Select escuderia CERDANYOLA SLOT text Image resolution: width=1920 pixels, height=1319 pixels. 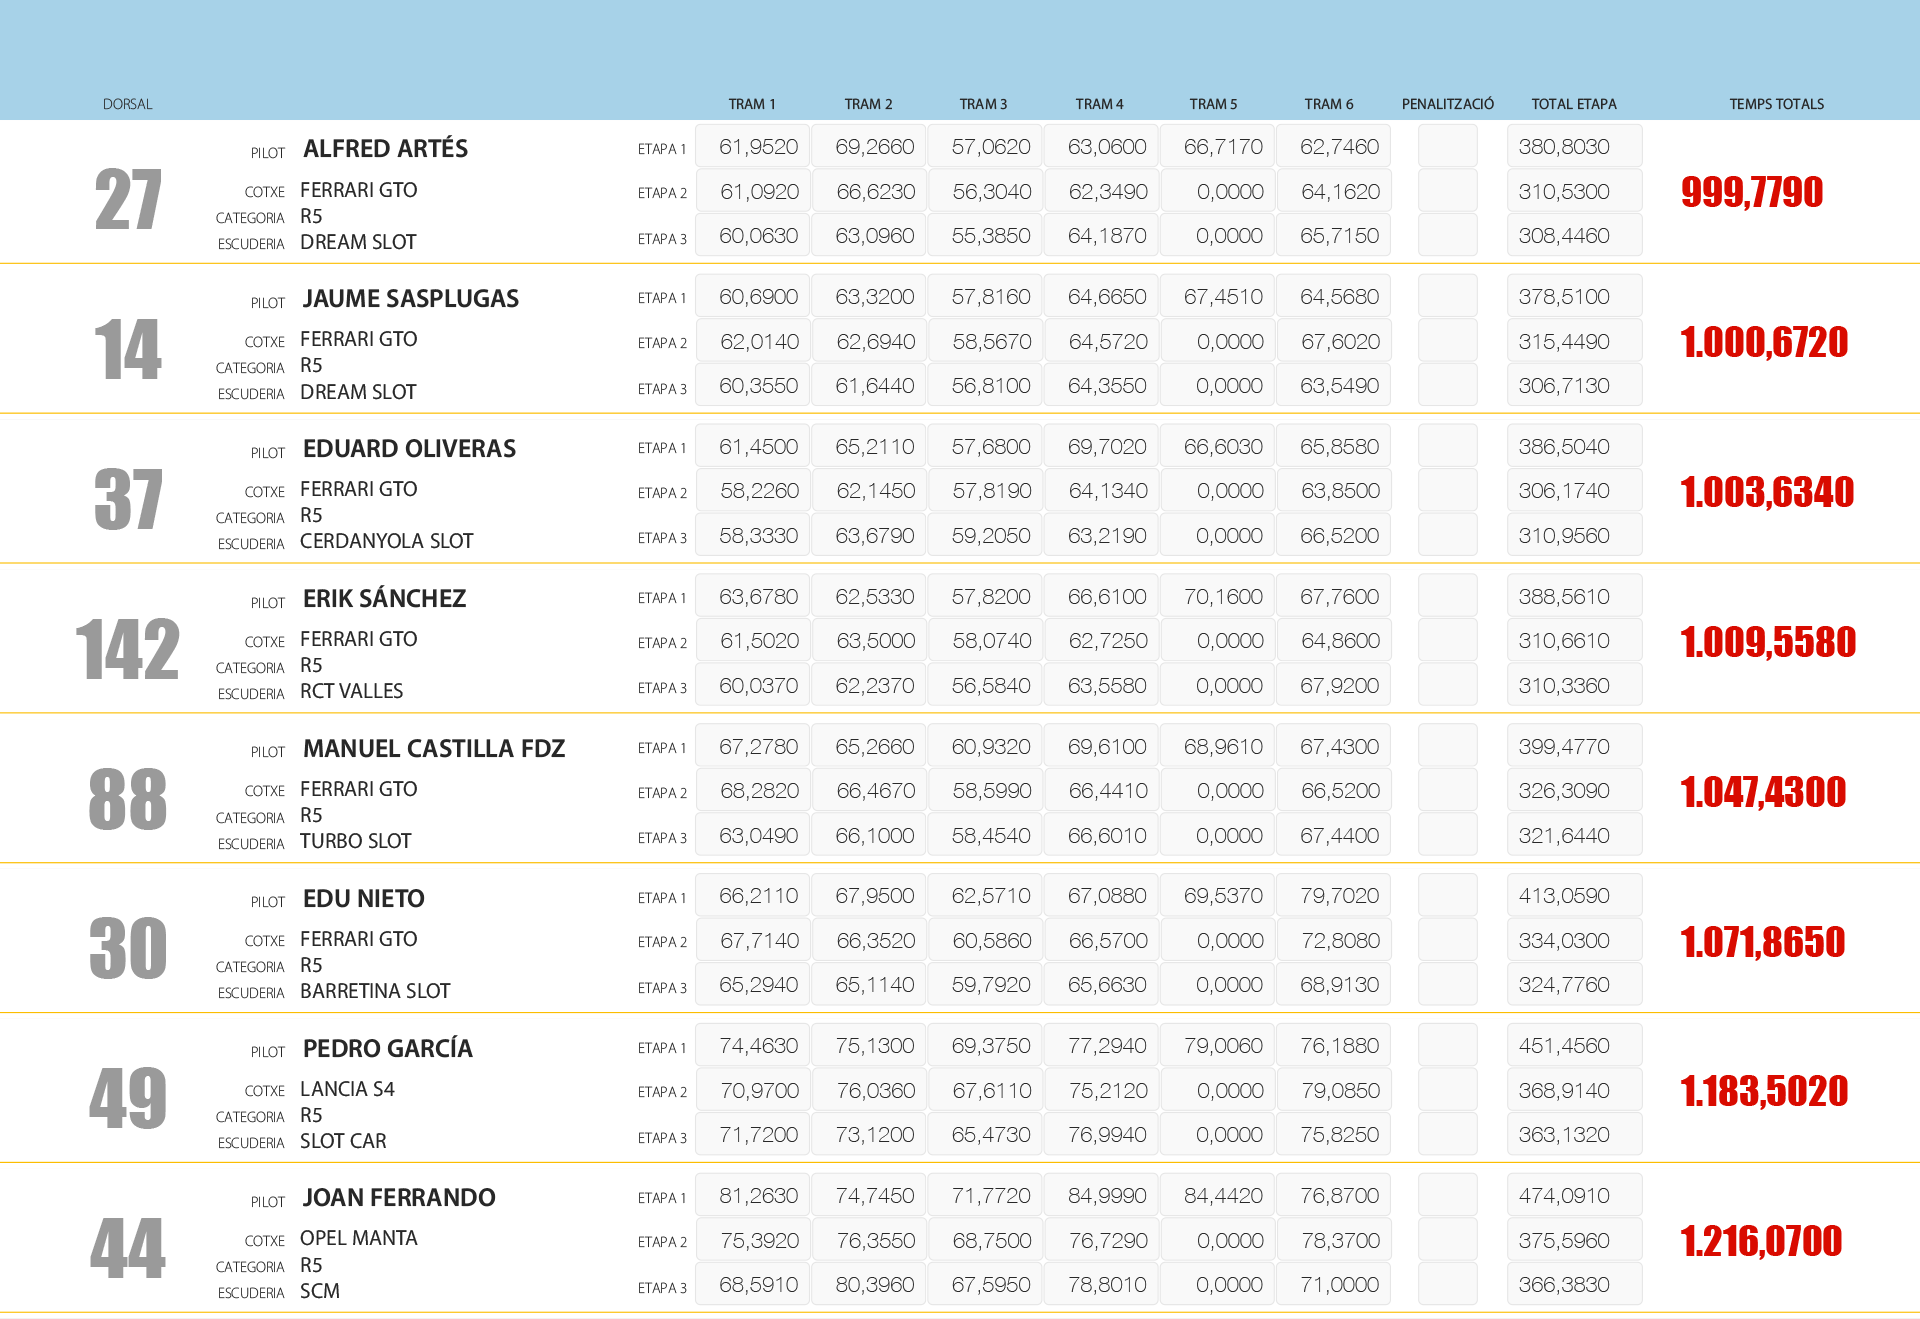tap(386, 541)
